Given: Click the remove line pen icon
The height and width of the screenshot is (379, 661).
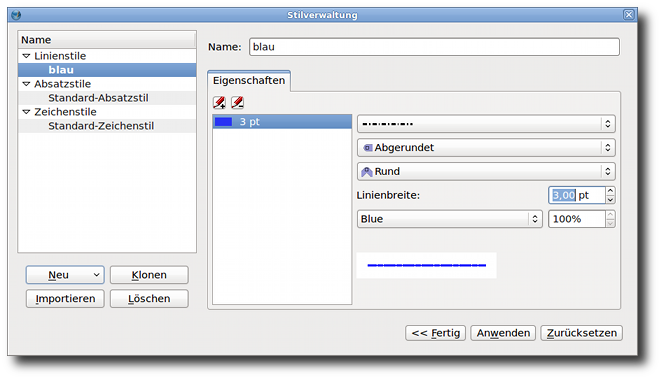Looking at the screenshot, I should point(237,102).
